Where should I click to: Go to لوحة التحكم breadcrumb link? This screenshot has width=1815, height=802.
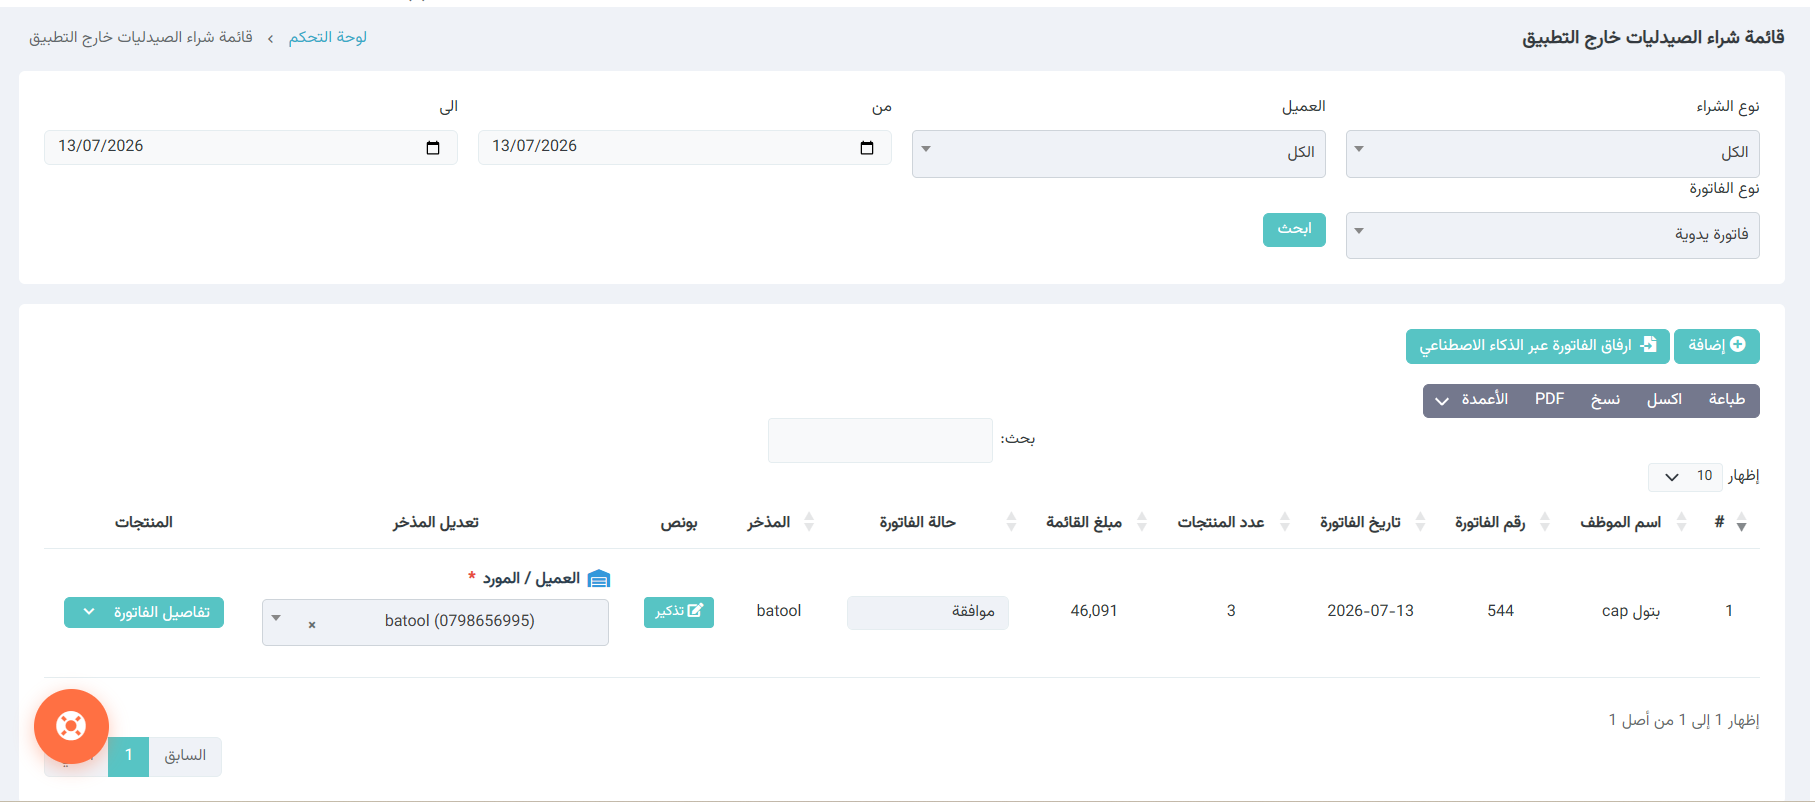(x=328, y=37)
